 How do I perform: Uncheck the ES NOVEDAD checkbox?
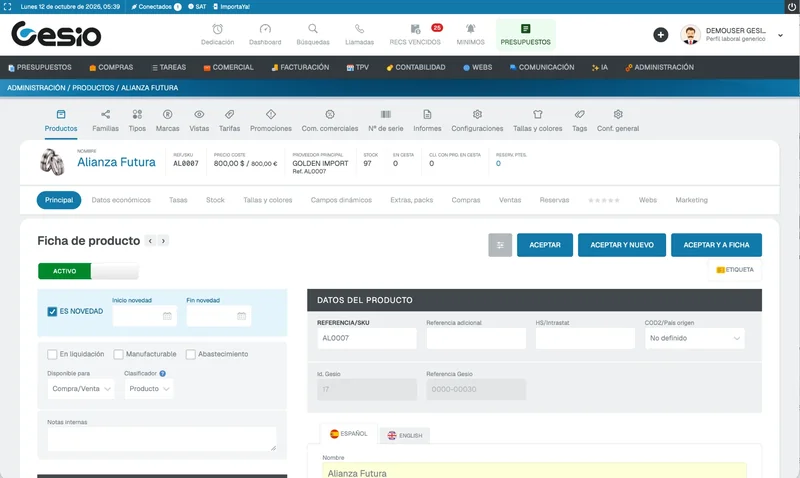(x=52, y=311)
